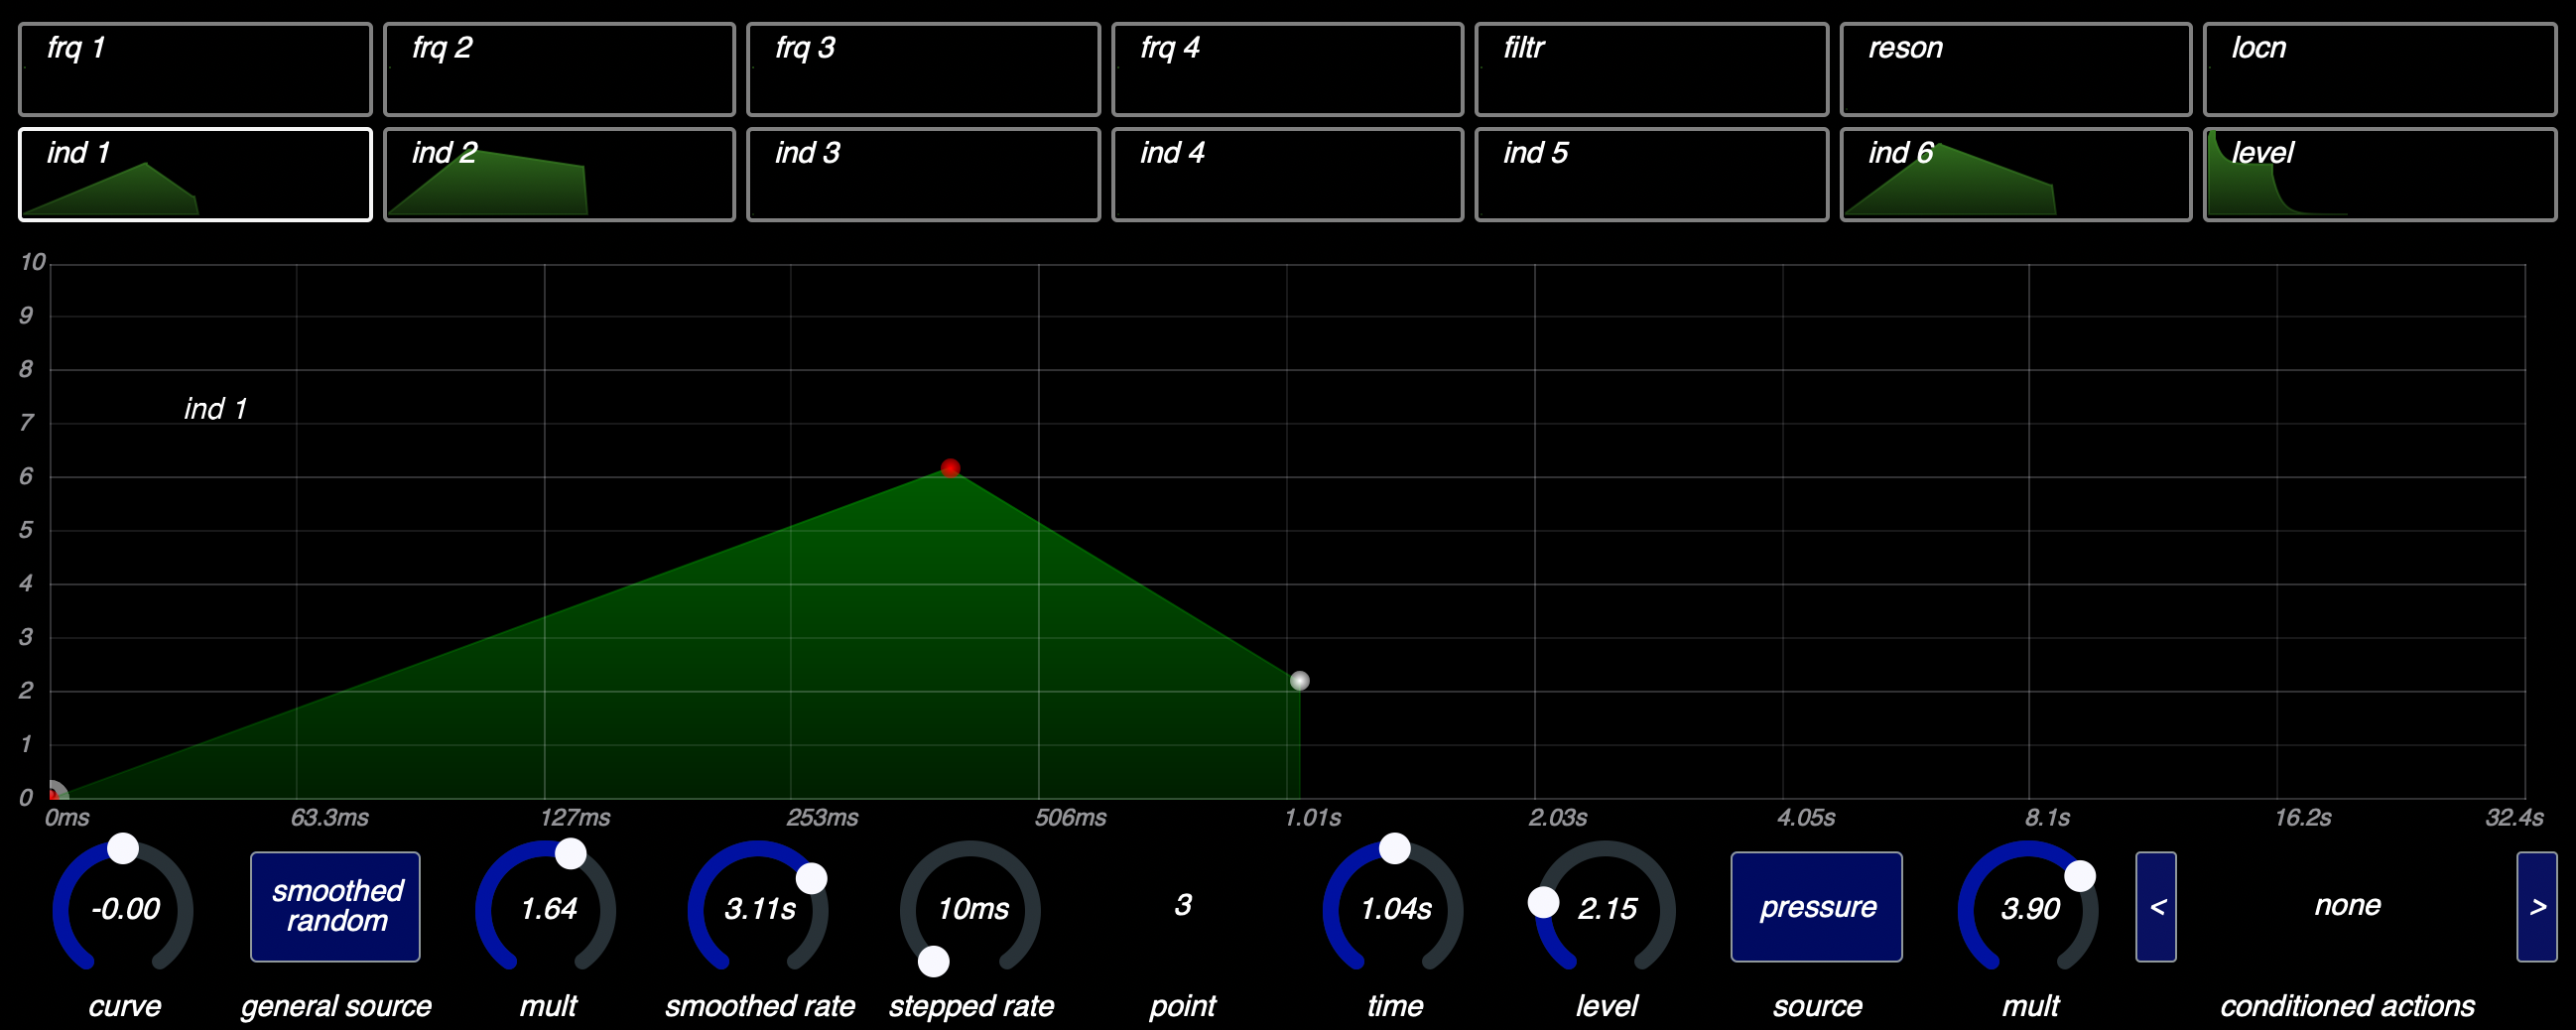Click the 32.4s time axis label
This screenshot has height=1030, width=2576.
[x=2514, y=818]
